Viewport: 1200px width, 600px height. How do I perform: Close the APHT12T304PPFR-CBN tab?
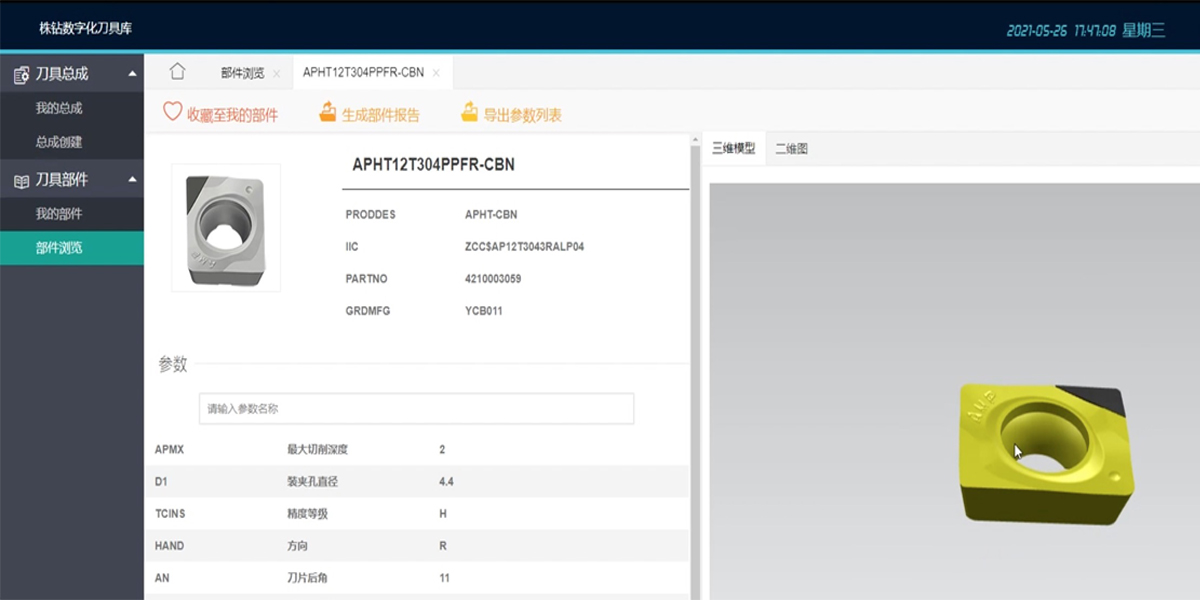(436, 73)
